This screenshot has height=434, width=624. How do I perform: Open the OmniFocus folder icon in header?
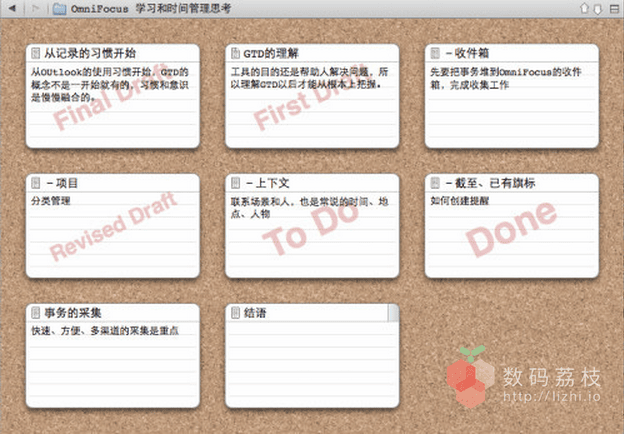coord(60,9)
